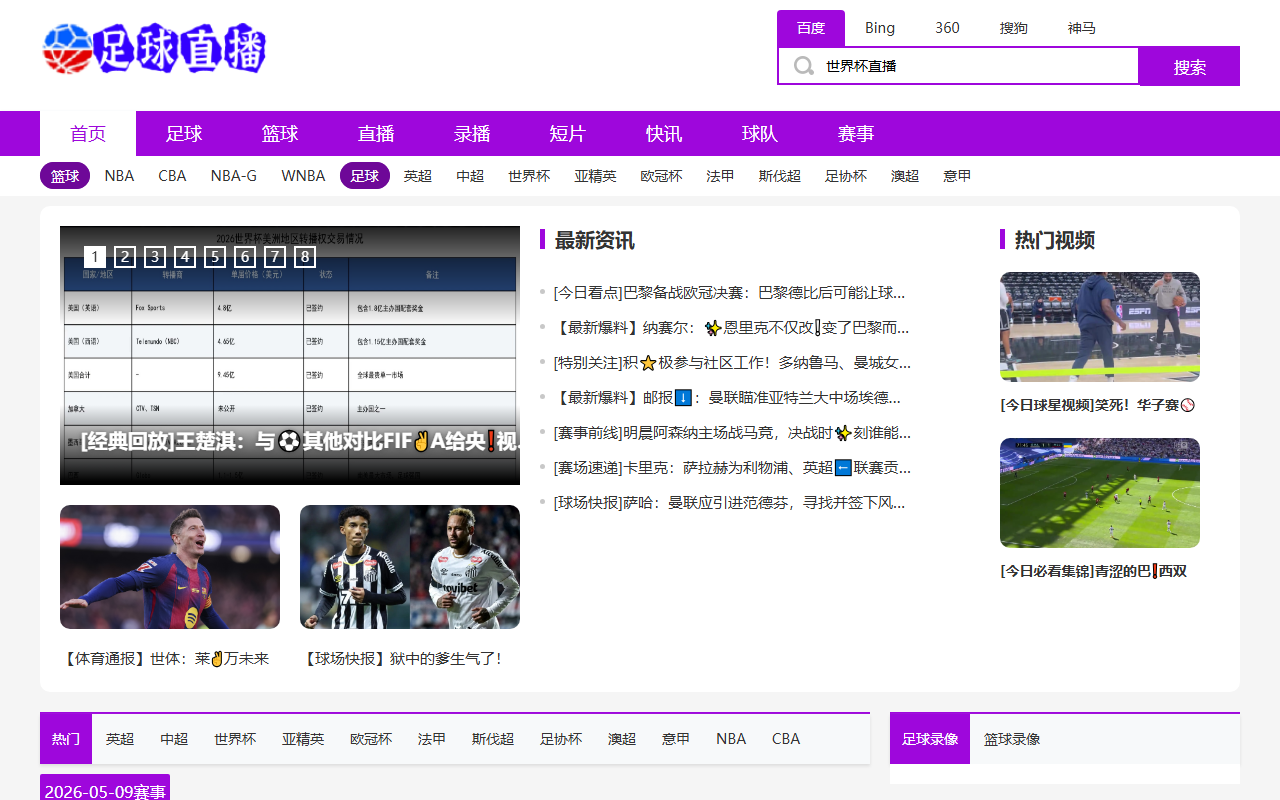Screen dimensions: 1280x800
Task: Click CBA in the sub-navigation bar
Action: click(172, 176)
